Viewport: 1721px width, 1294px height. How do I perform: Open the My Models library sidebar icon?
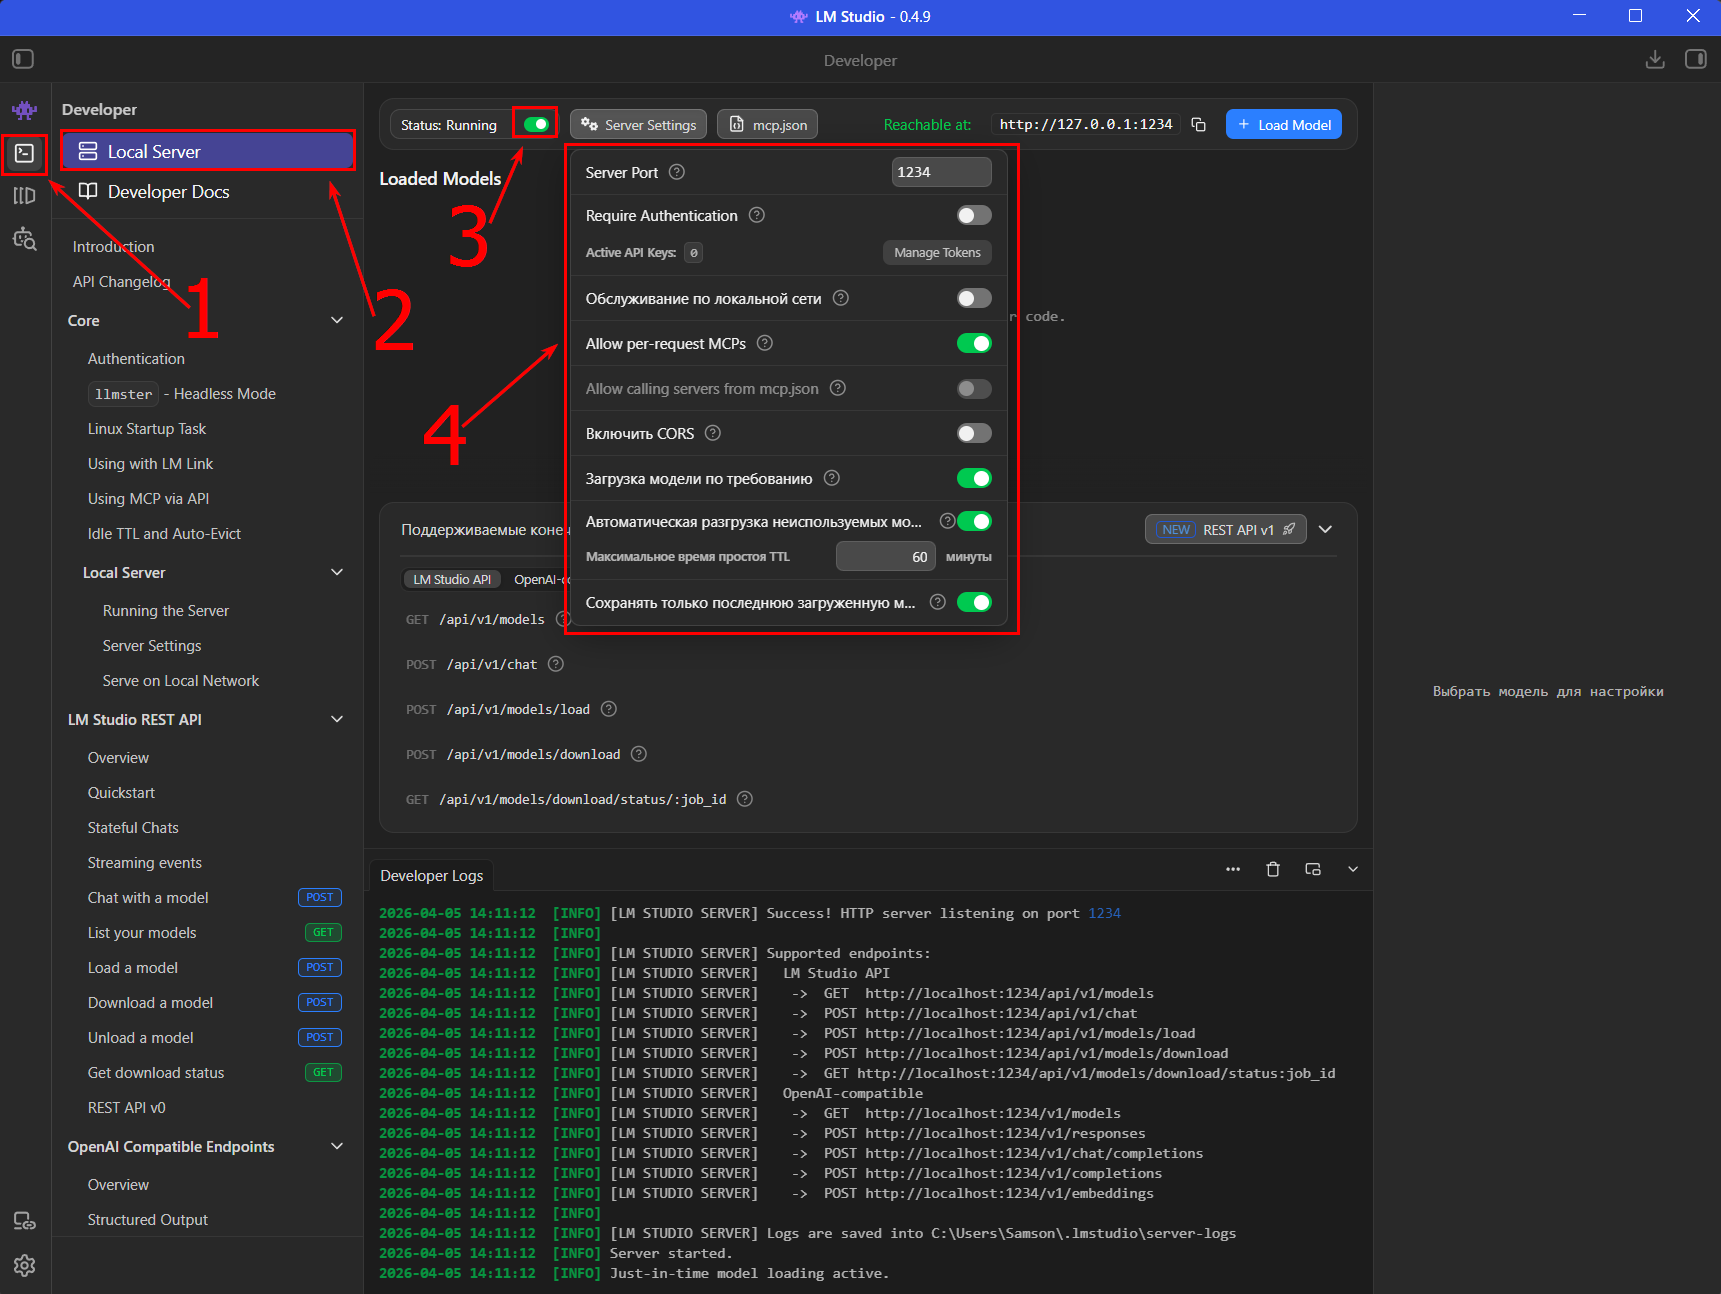pos(24,196)
